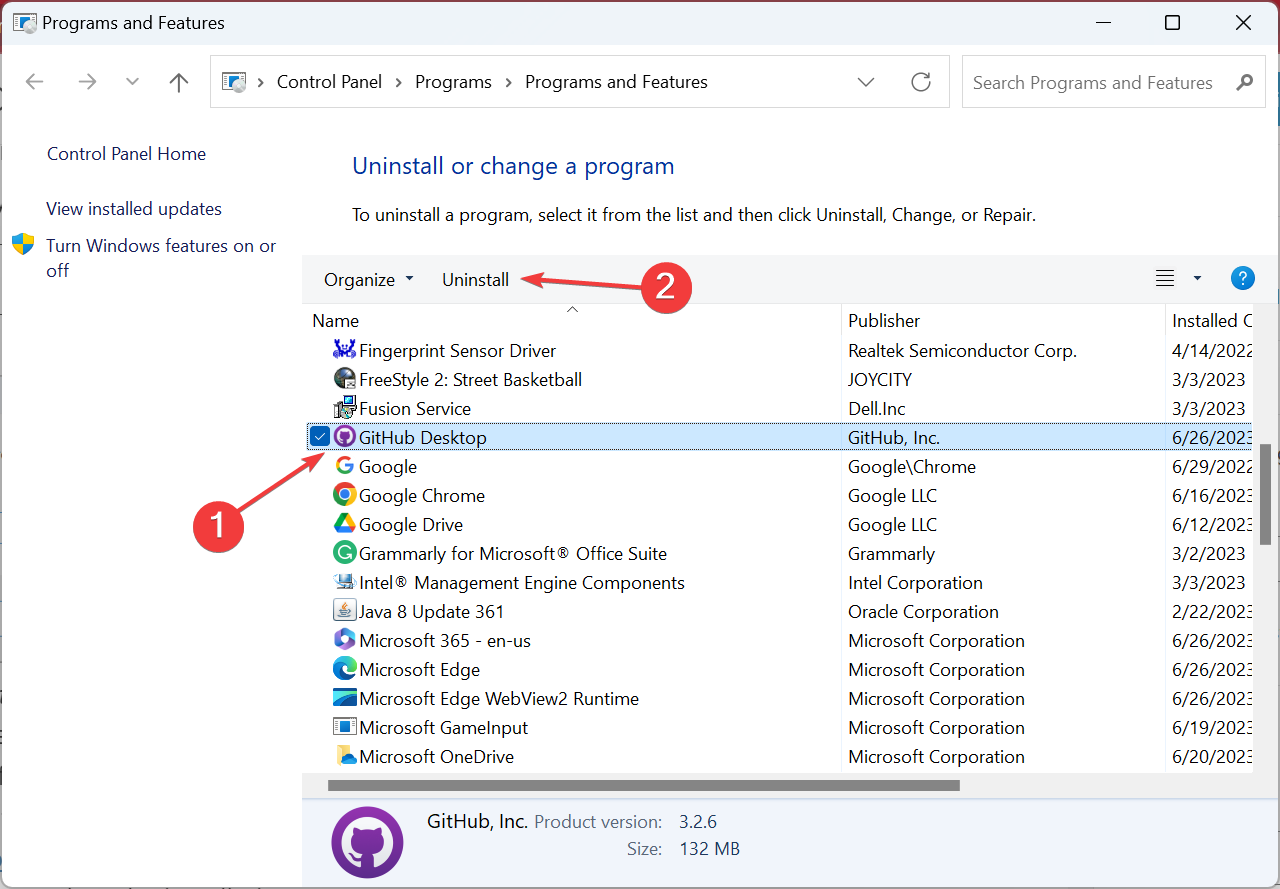Image resolution: width=1280 pixels, height=889 pixels.
Task: Click the Microsoft GameInput icon
Action: click(x=344, y=727)
